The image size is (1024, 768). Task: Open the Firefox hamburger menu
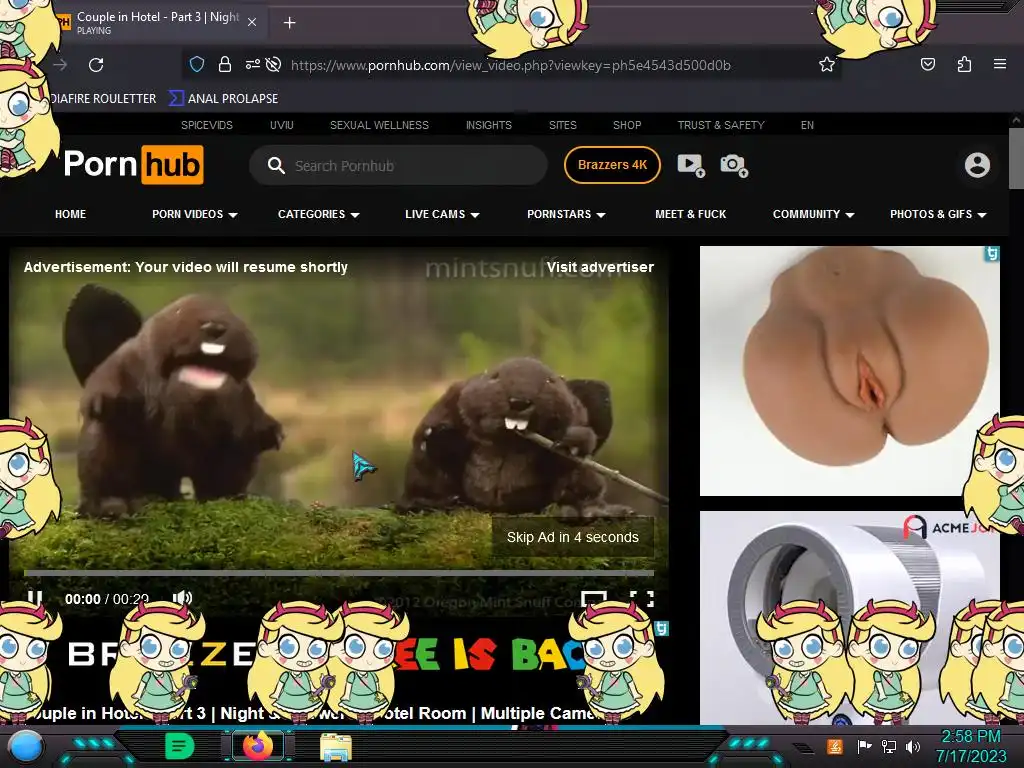[x=999, y=64]
